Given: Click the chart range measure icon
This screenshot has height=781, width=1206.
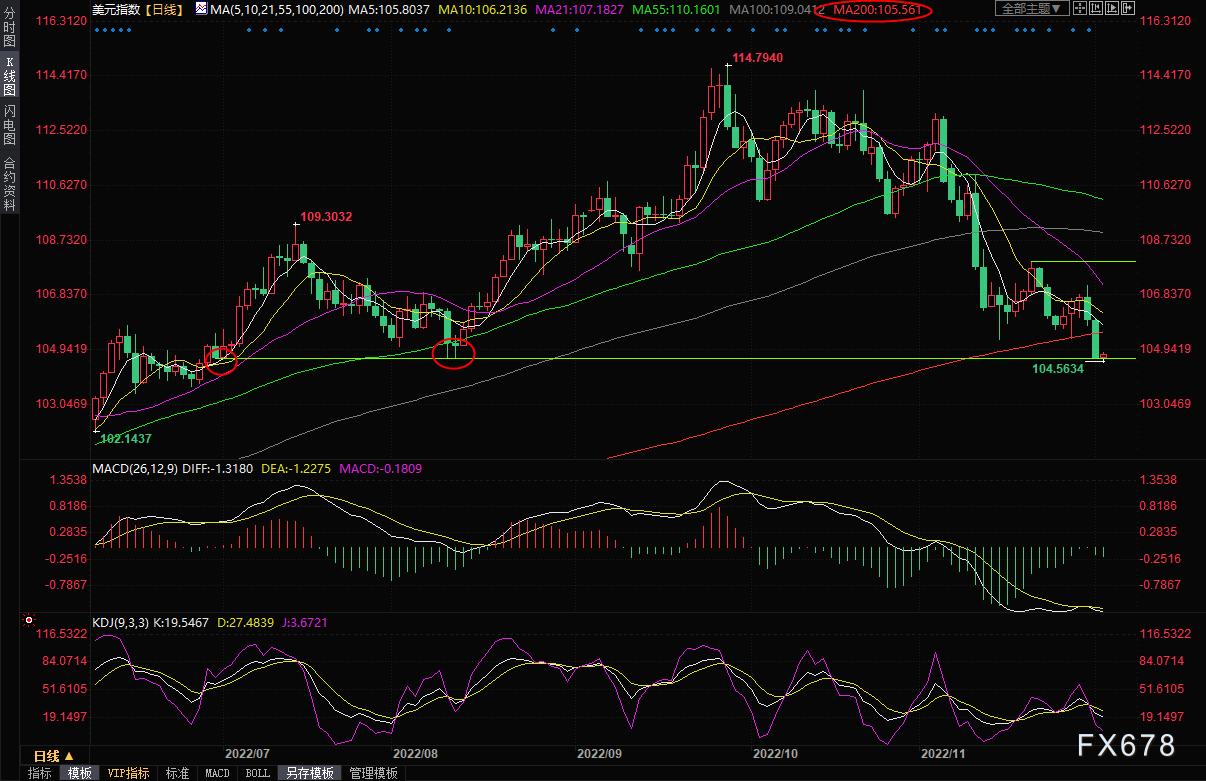Looking at the screenshot, I should pos(1096,8).
